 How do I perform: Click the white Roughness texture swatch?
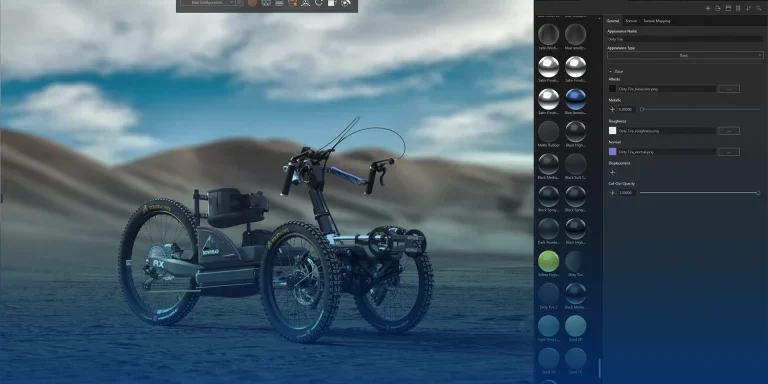[612, 131]
